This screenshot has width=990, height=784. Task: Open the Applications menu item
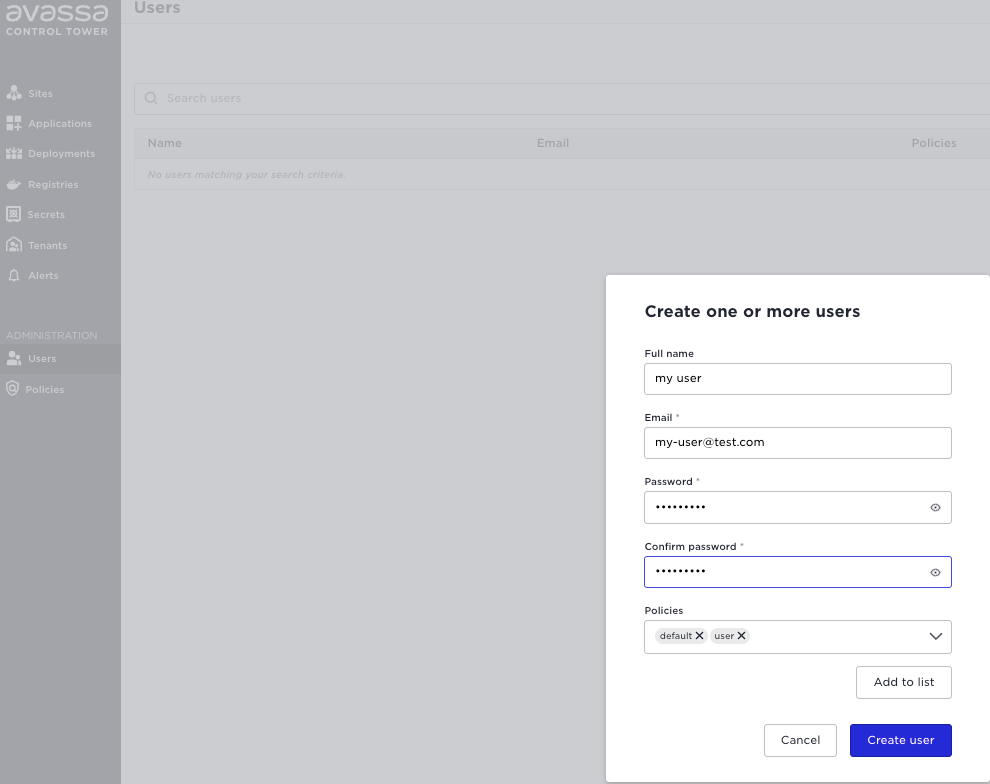pos(60,124)
